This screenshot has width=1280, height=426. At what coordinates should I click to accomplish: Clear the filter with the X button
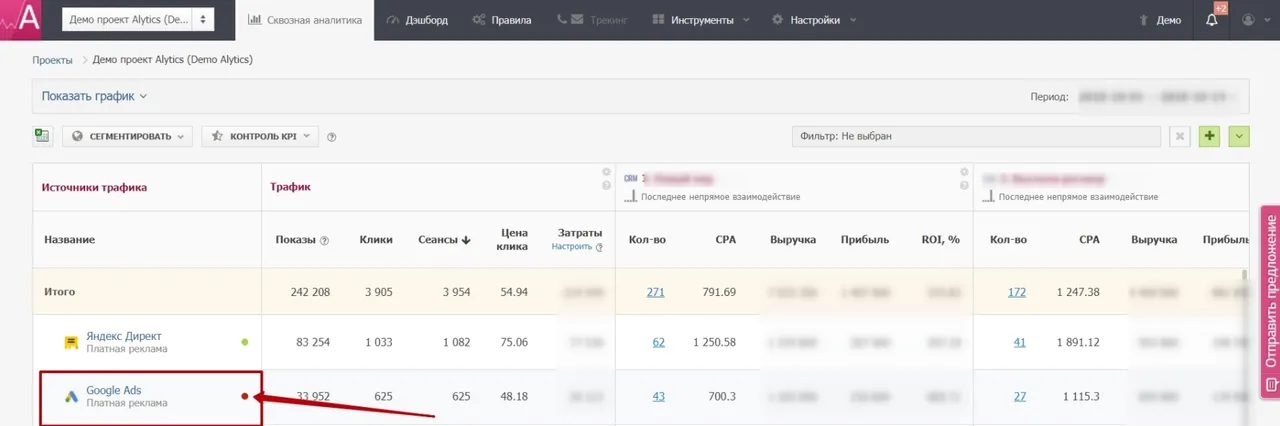(1180, 136)
